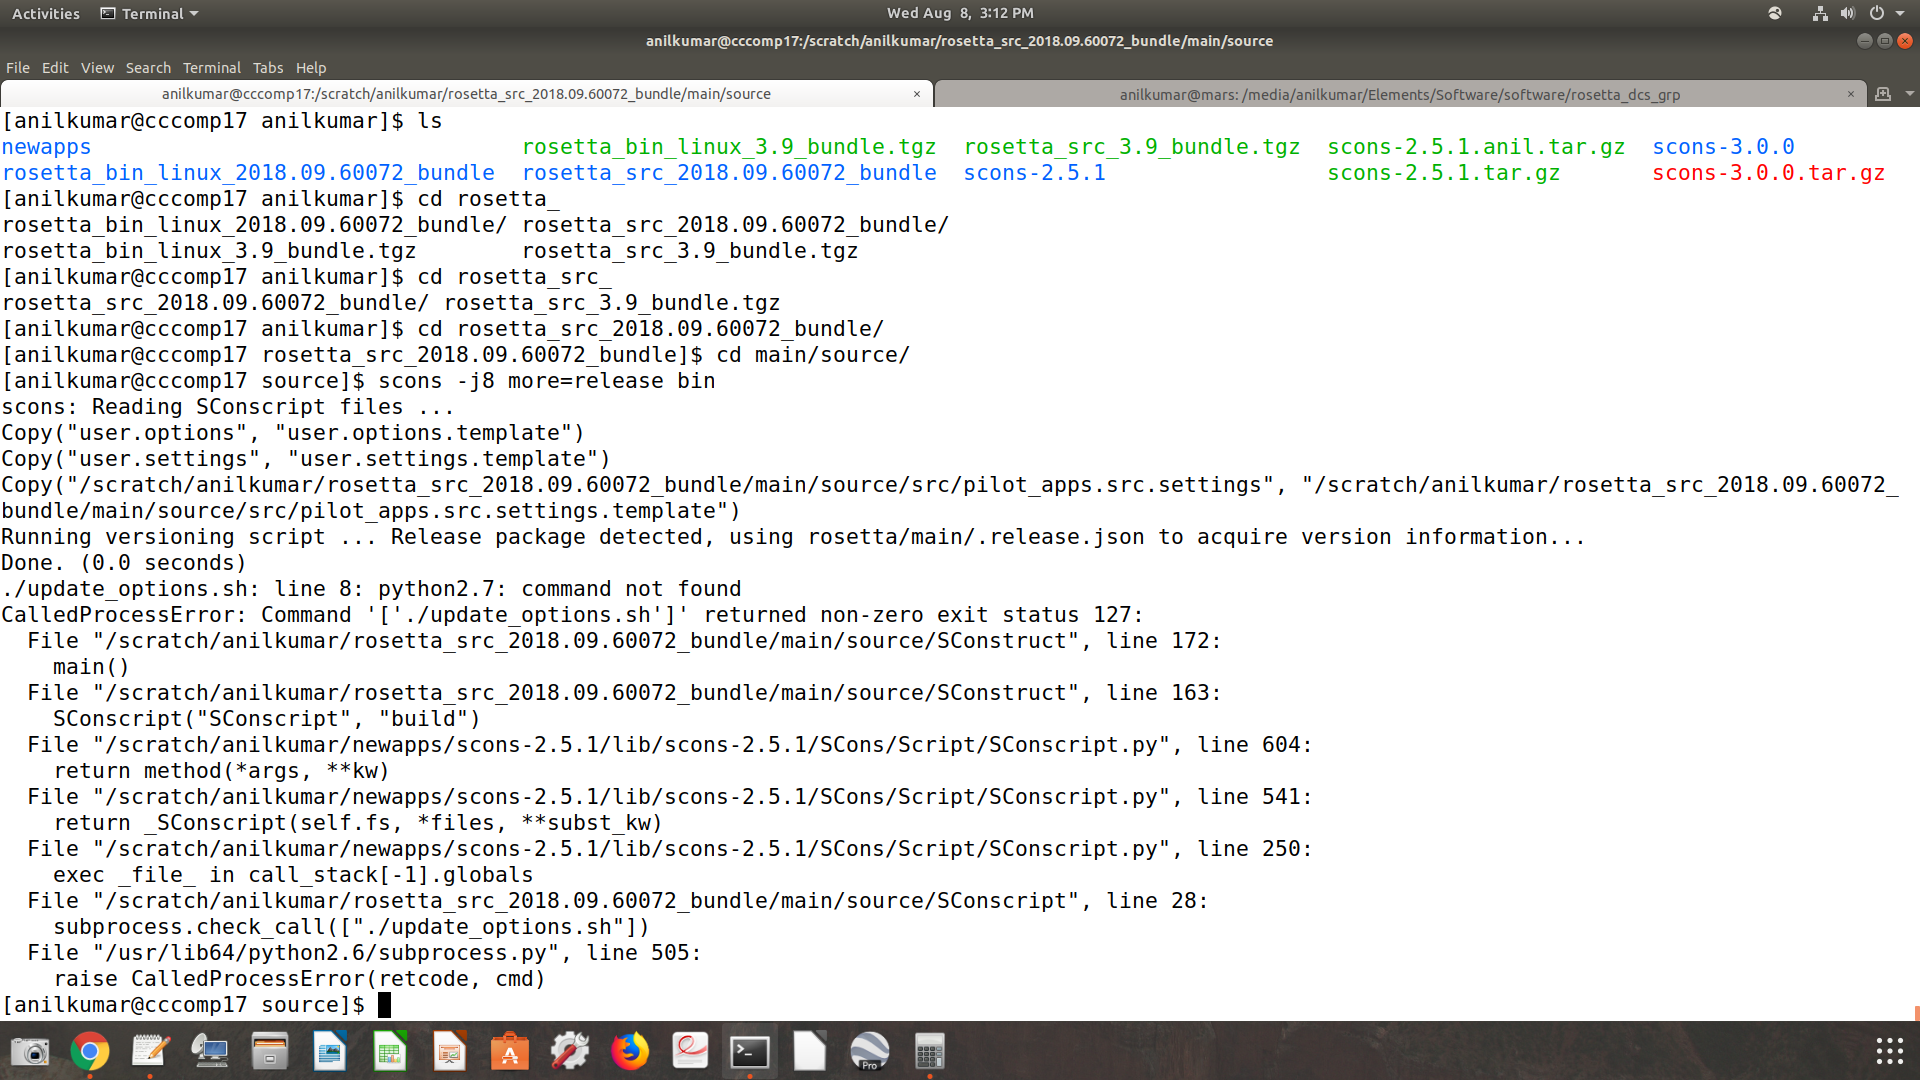Show all applications grid

(1889, 1051)
